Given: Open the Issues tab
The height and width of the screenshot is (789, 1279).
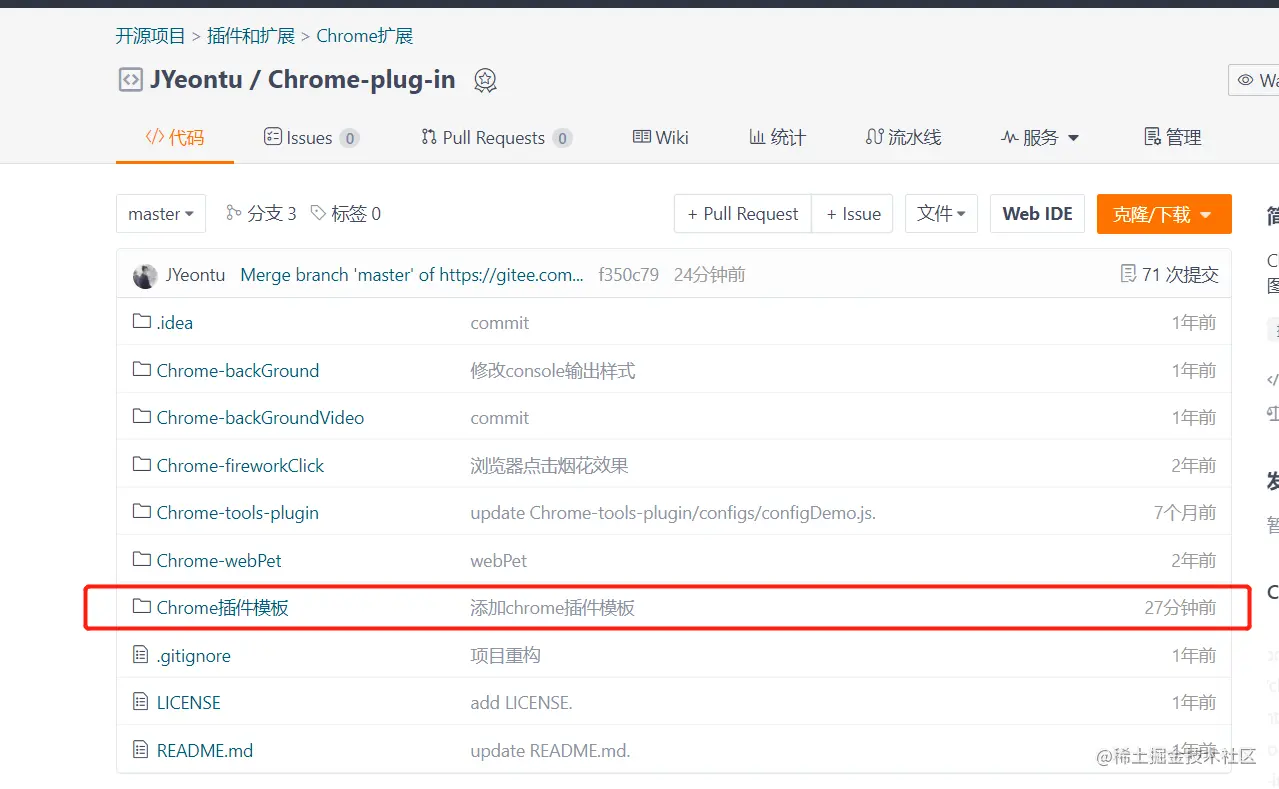Looking at the screenshot, I should [x=311, y=138].
